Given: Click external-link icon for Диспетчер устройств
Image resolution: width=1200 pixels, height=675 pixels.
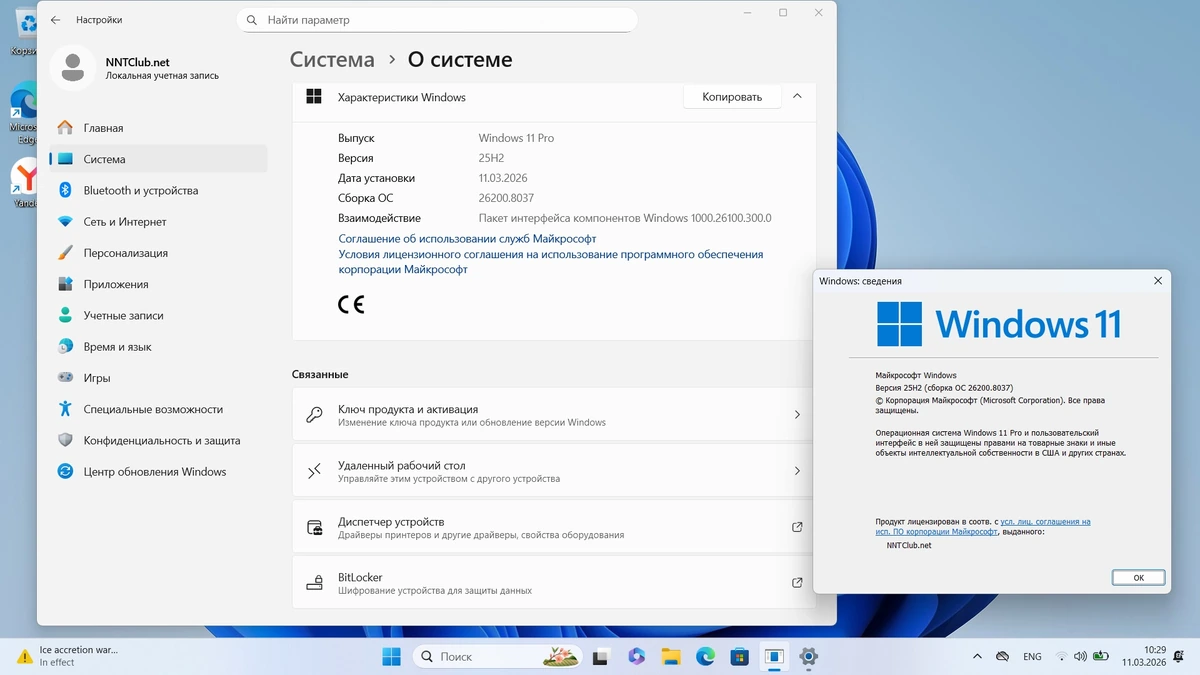Looking at the screenshot, I should tap(797, 527).
